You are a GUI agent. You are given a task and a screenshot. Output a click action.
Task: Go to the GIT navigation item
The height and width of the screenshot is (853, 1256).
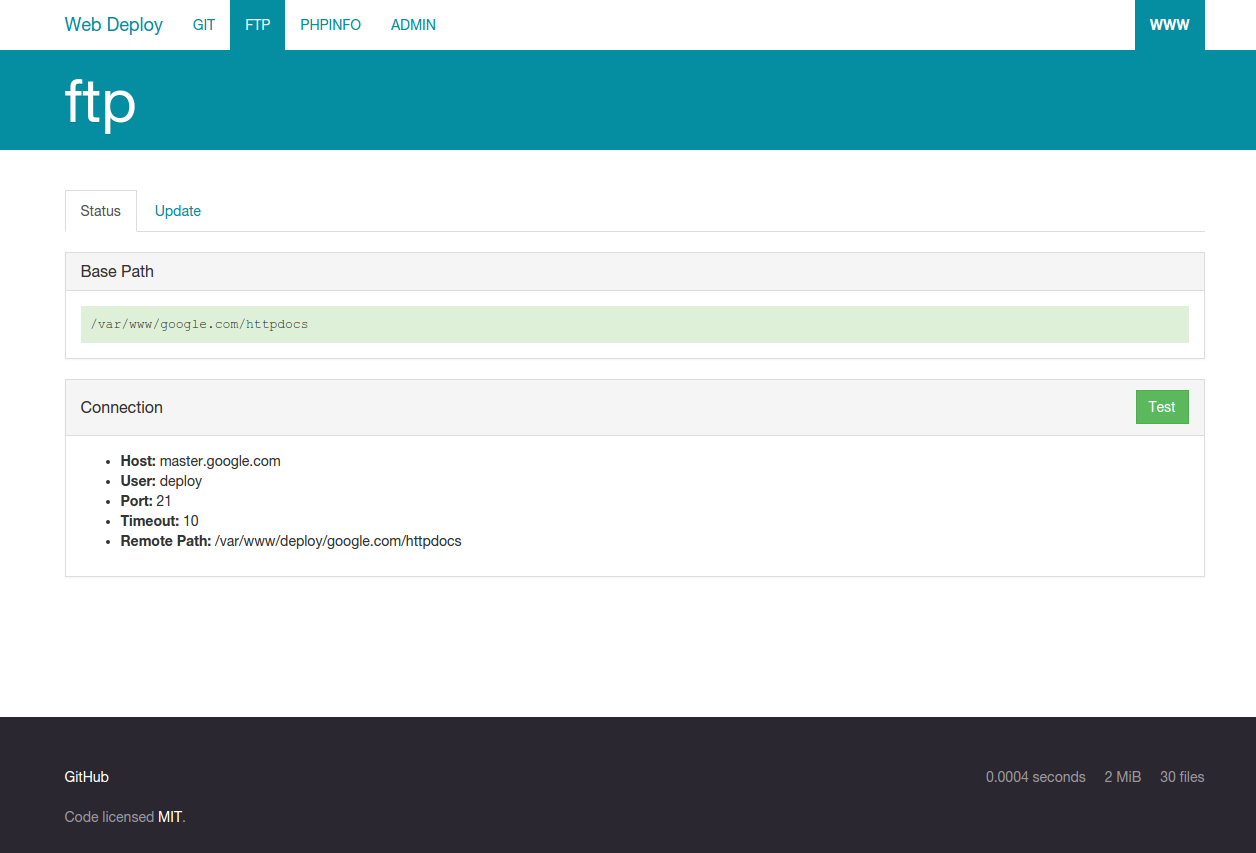pyautogui.click(x=204, y=25)
